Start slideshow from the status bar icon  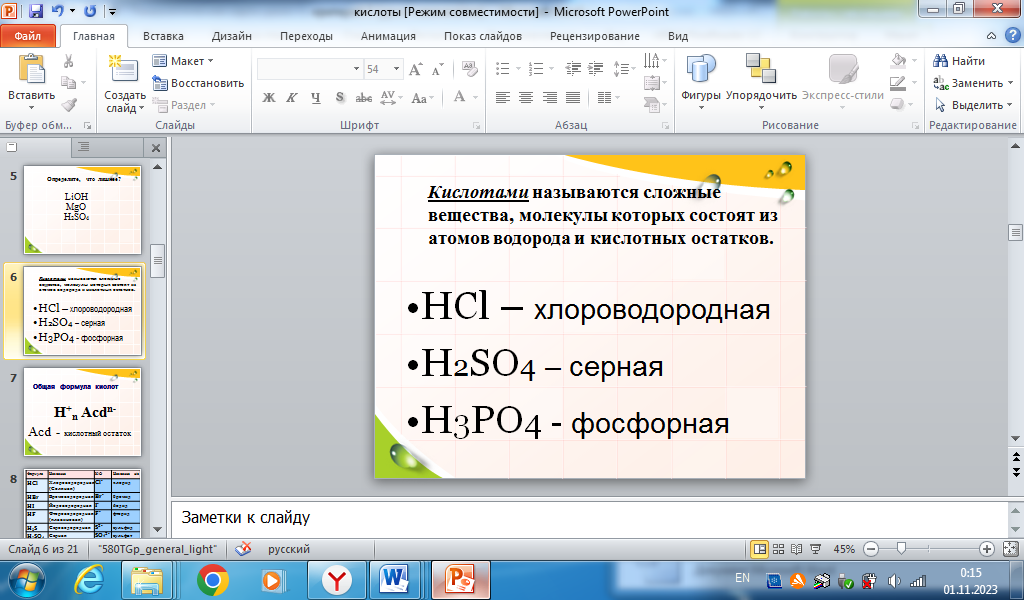coord(815,549)
